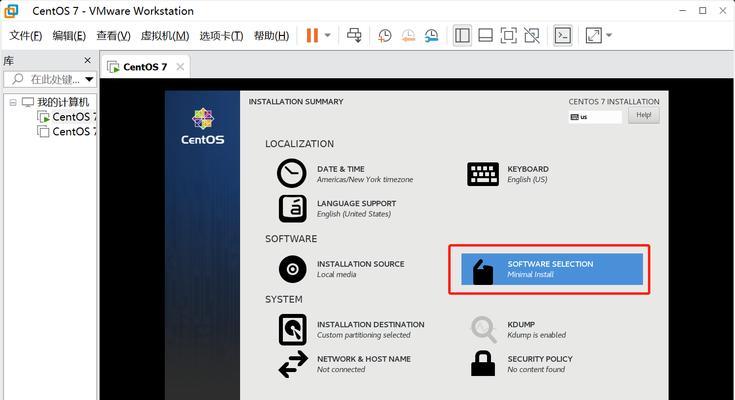Pause the virtual machine
This screenshot has width=735, height=400.
pyautogui.click(x=312, y=36)
